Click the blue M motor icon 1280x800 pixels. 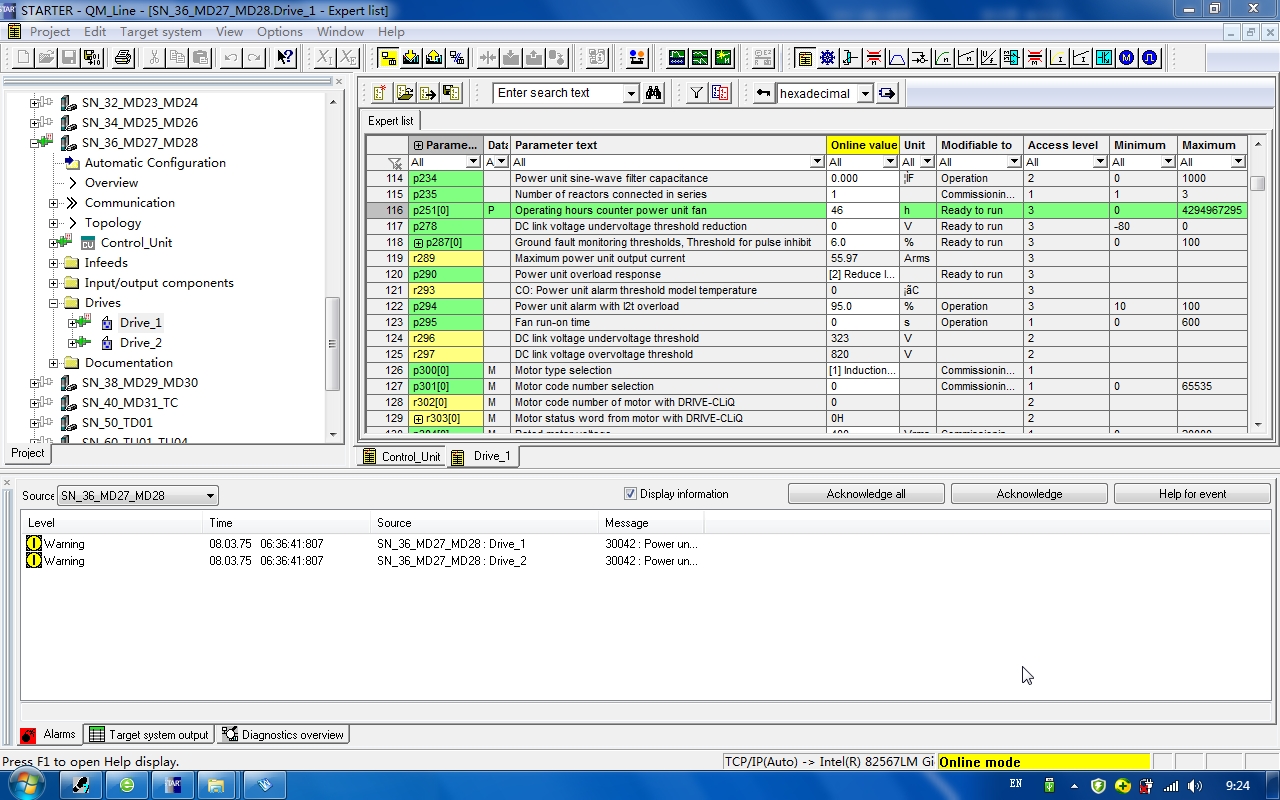pos(1127,58)
